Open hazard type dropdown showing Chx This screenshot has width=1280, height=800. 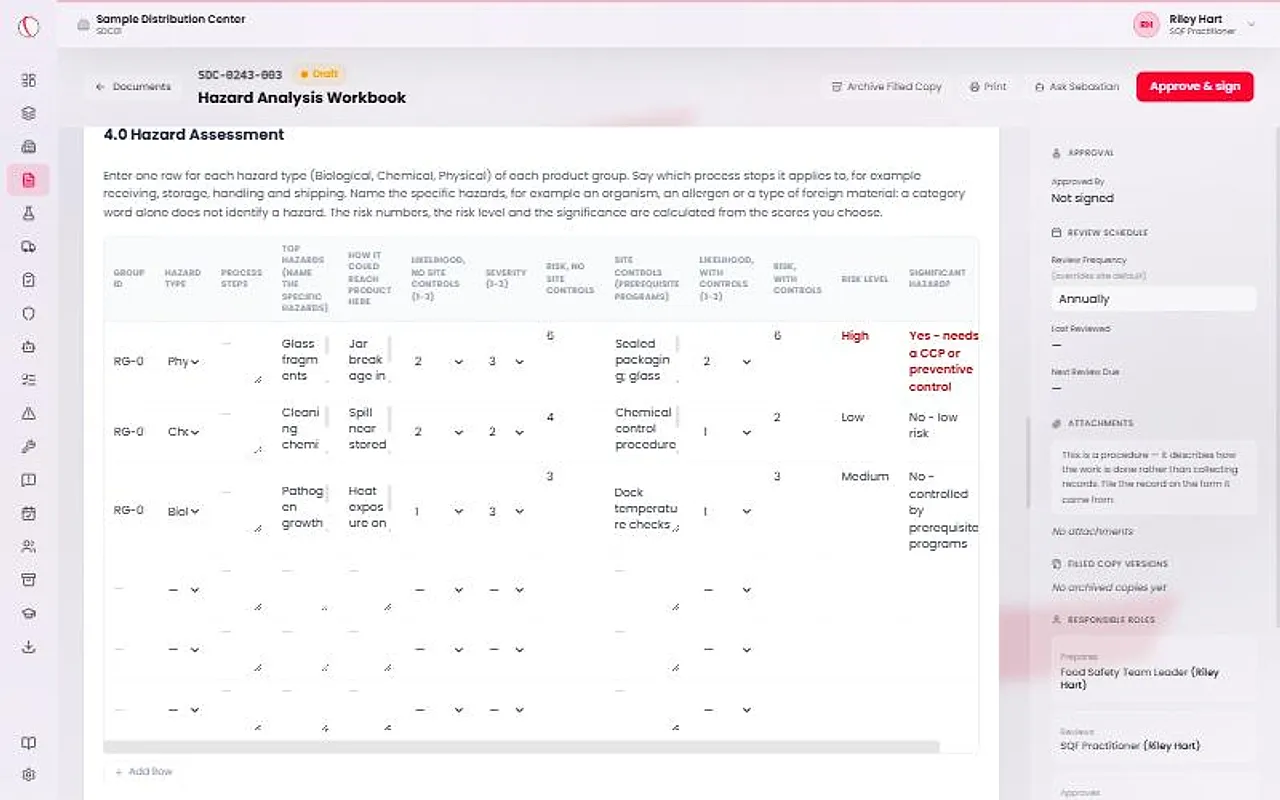(x=183, y=432)
